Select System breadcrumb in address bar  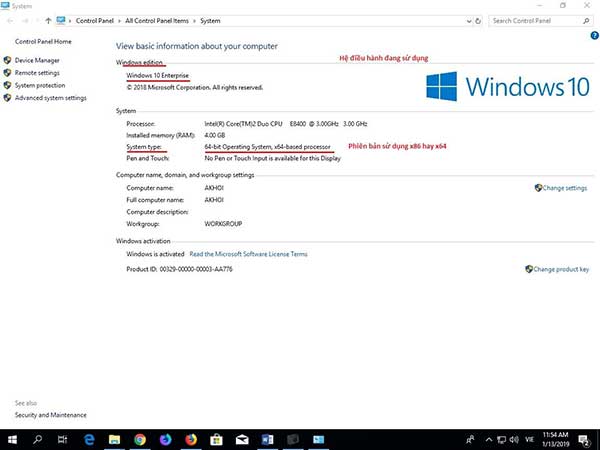tap(210, 21)
